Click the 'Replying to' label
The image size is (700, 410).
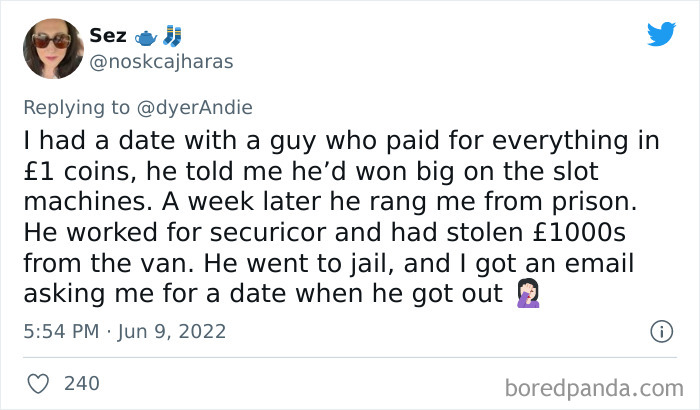(x=76, y=108)
